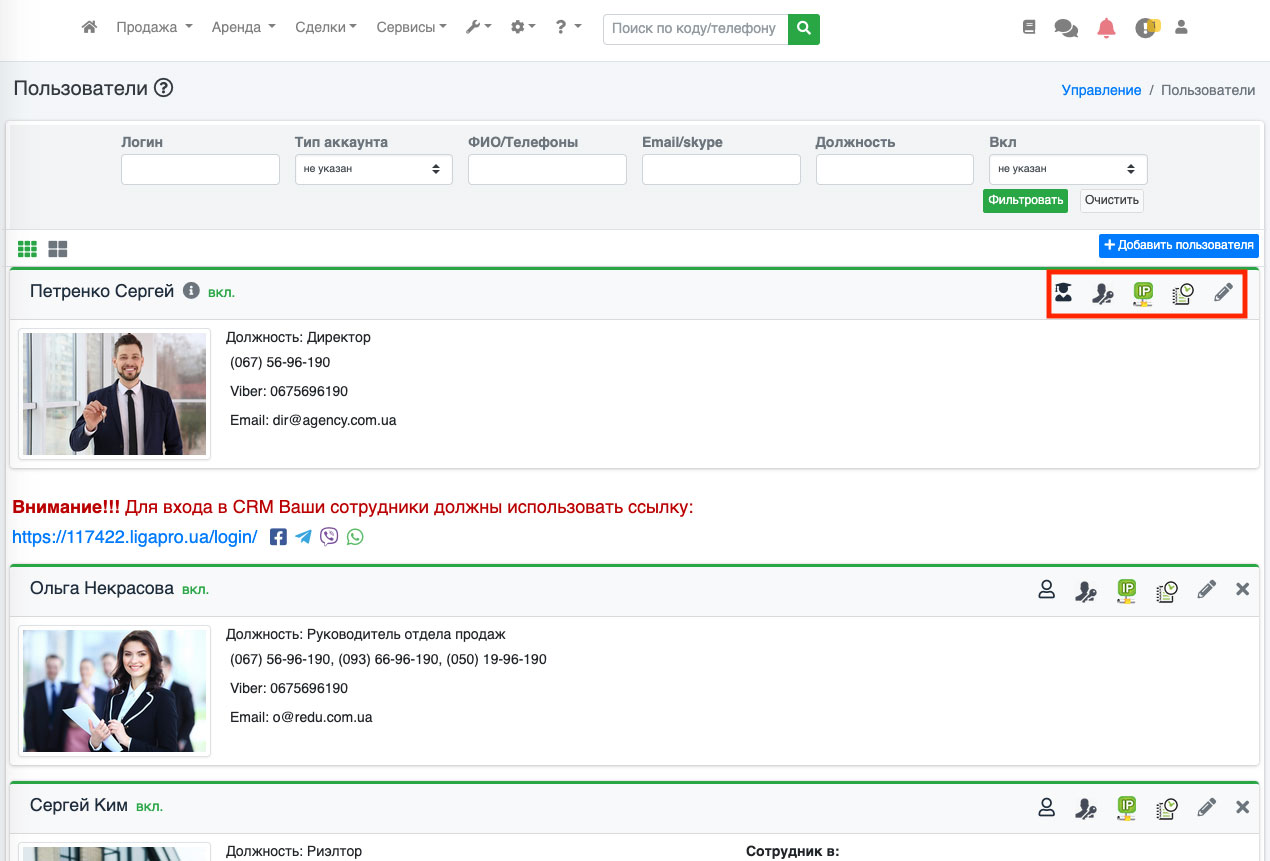The height and width of the screenshot is (861, 1270).
Task: Open activity log icon for Сергей Ким
Action: point(1167,808)
